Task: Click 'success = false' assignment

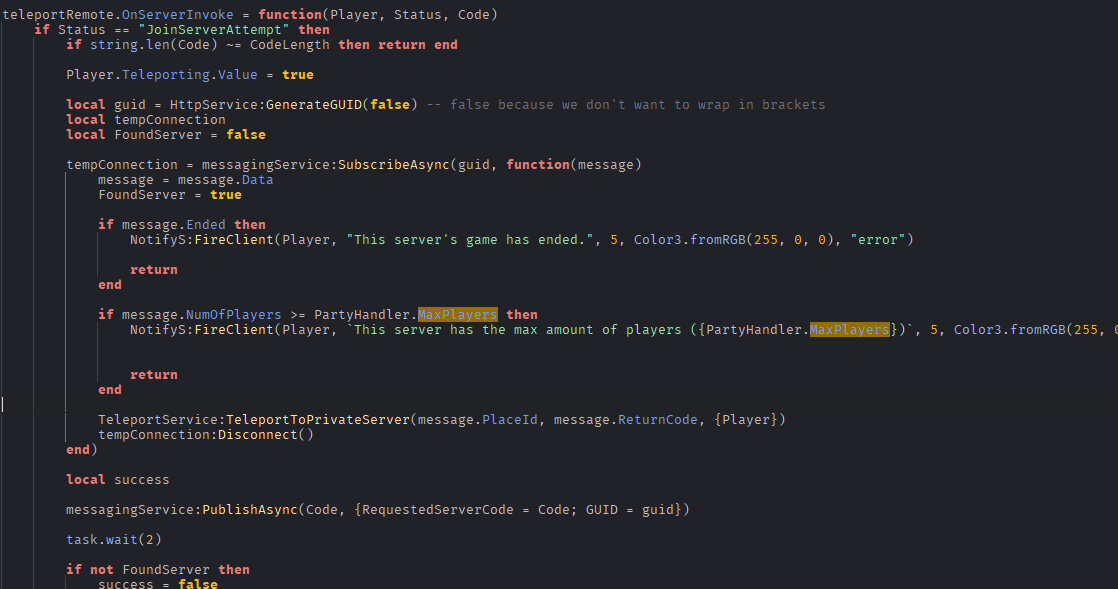Action: point(158,583)
